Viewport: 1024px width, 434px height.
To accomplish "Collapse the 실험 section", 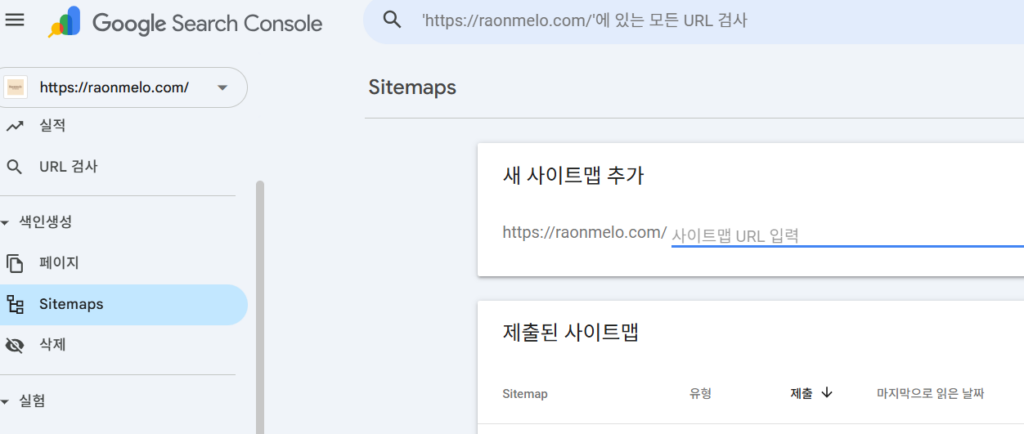I will coord(6,401).
